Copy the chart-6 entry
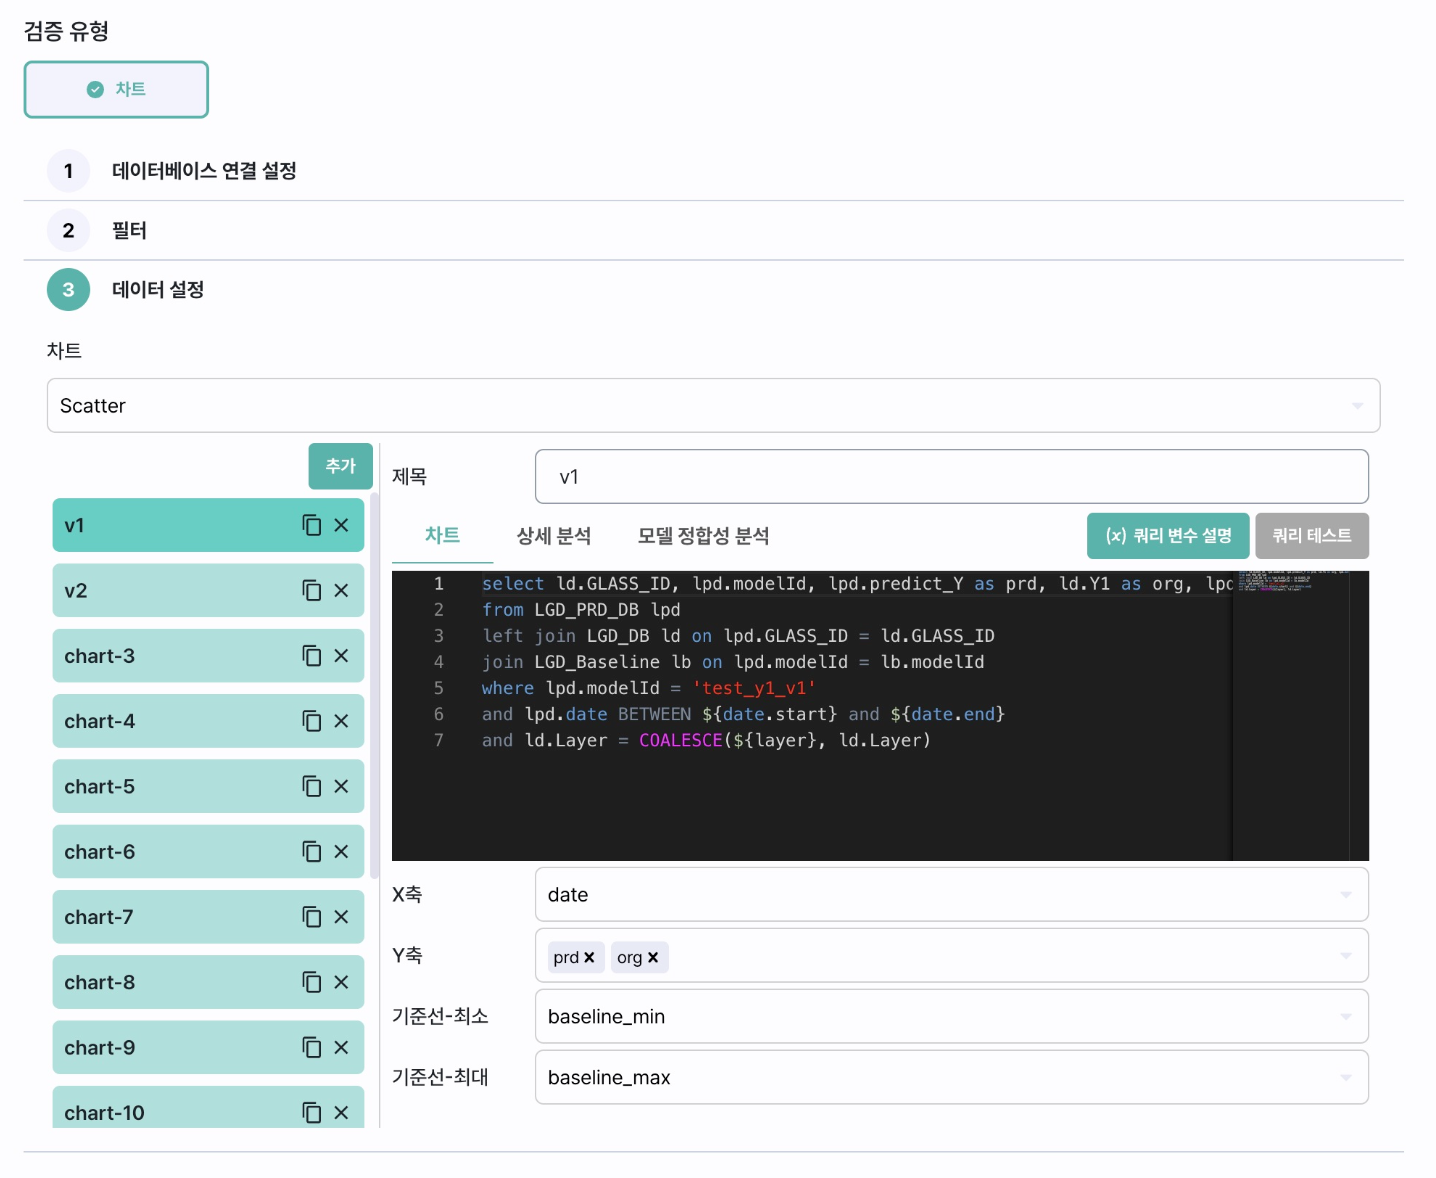The width and height of the screenshot is (1436, 1178). (x=312, y=851)
